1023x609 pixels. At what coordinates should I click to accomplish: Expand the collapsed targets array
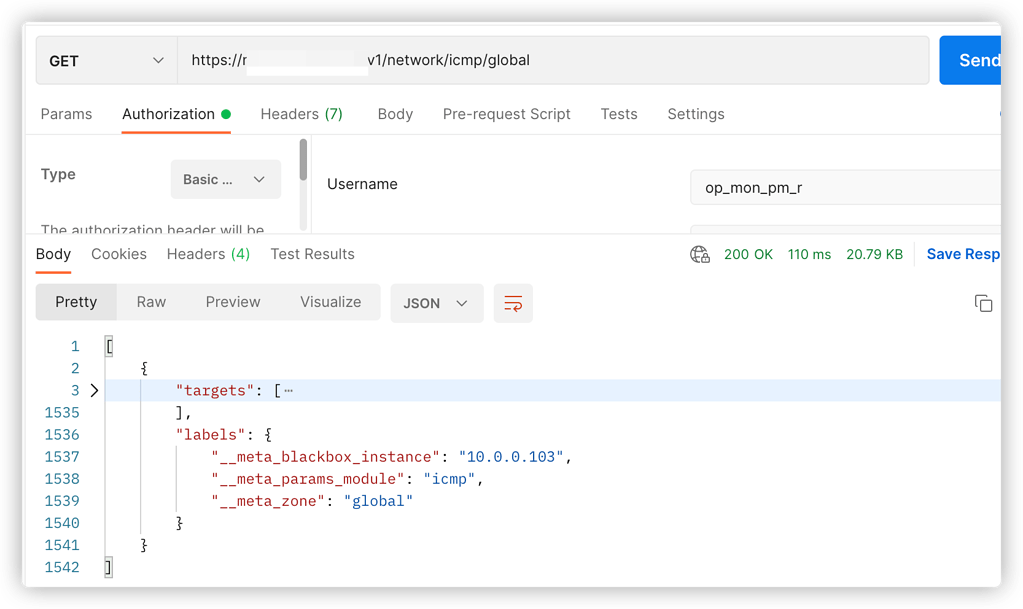(94, 390)
